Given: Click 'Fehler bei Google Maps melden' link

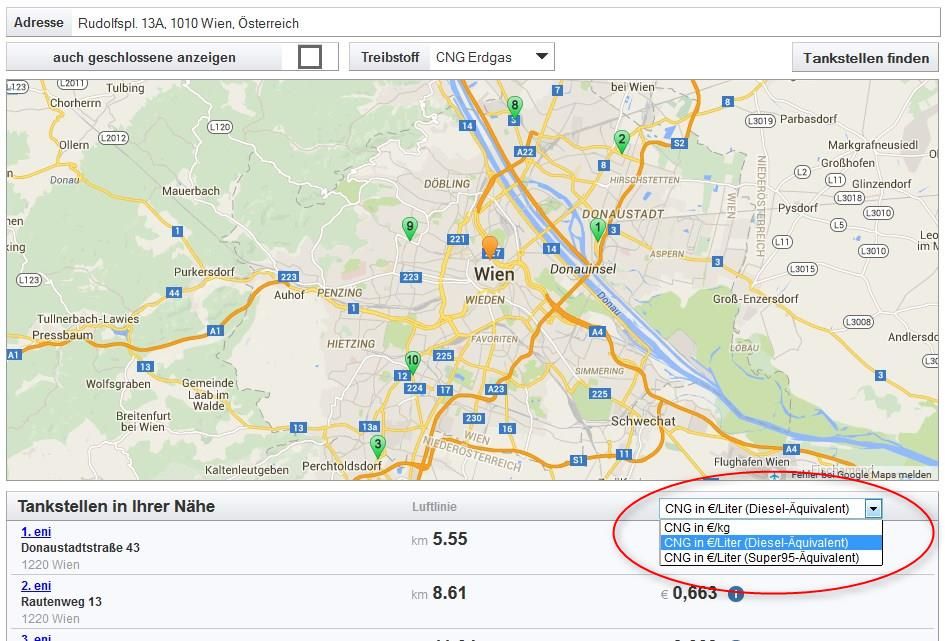Looking at the screenshot, I should point(861,475).
